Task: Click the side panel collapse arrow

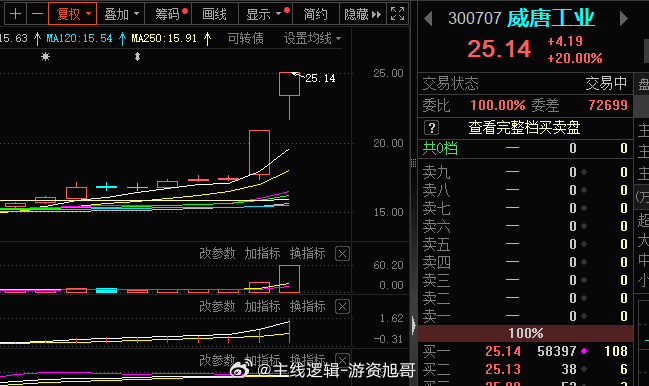Action: tap(413, 325)
